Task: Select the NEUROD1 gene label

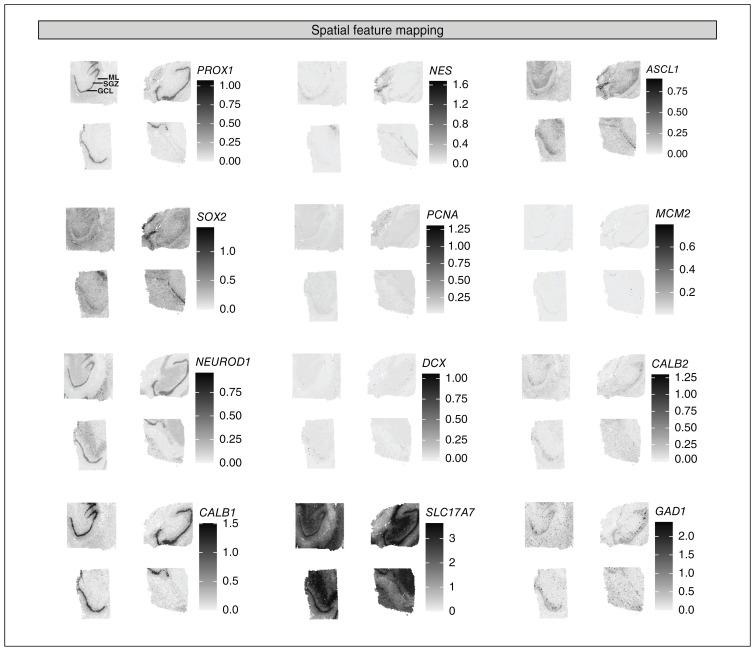Action: click(x=222, y=364)
